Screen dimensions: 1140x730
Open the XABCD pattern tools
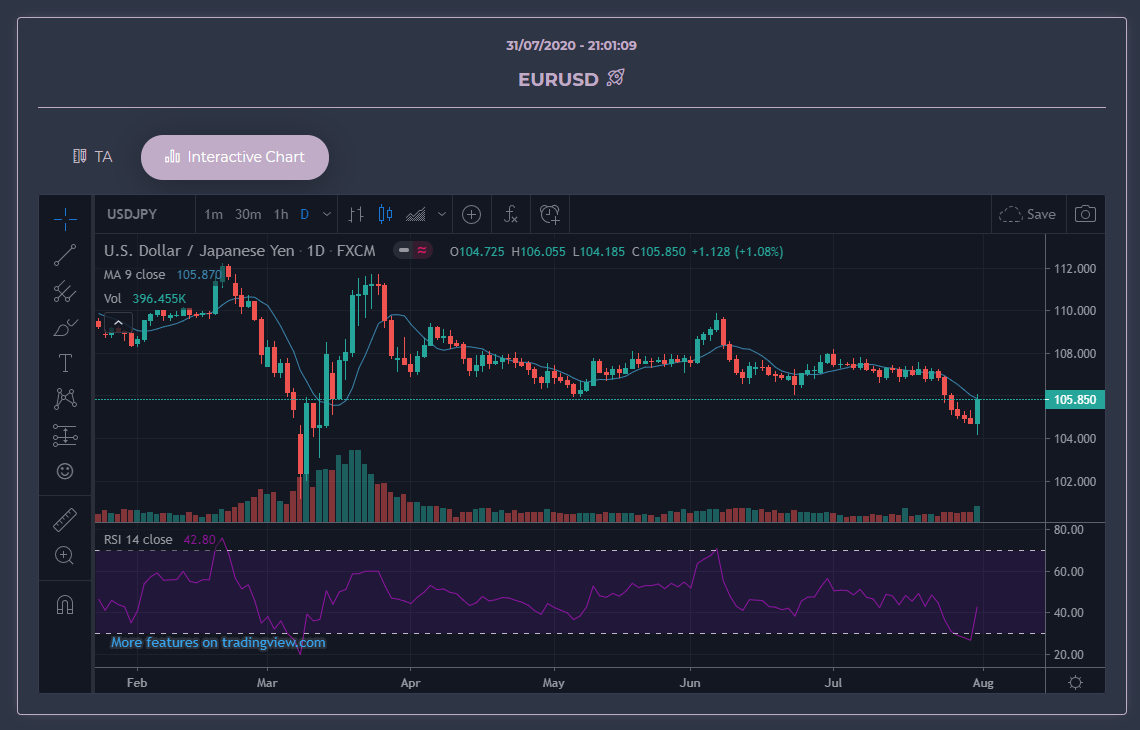(64, 398)
